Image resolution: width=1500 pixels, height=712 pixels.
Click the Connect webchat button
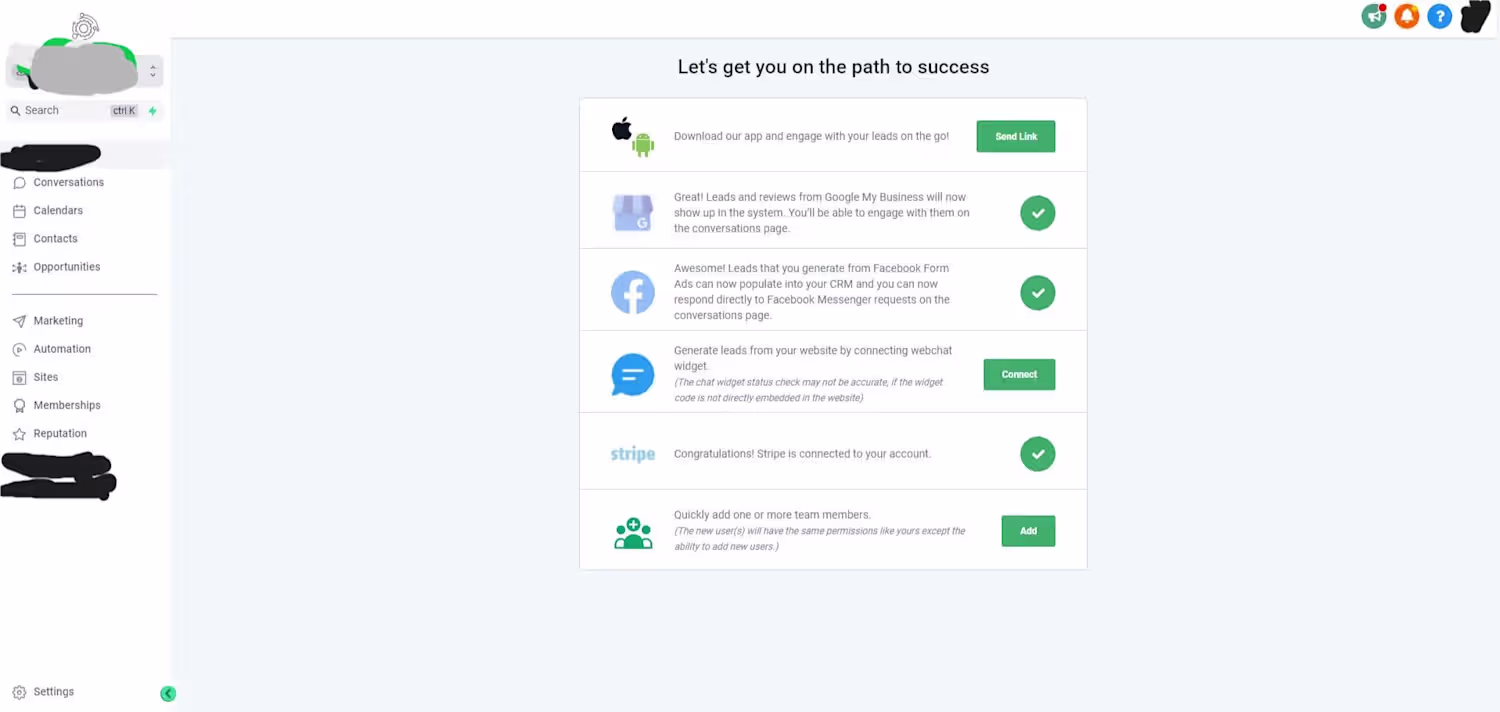tap(1019, 374)
